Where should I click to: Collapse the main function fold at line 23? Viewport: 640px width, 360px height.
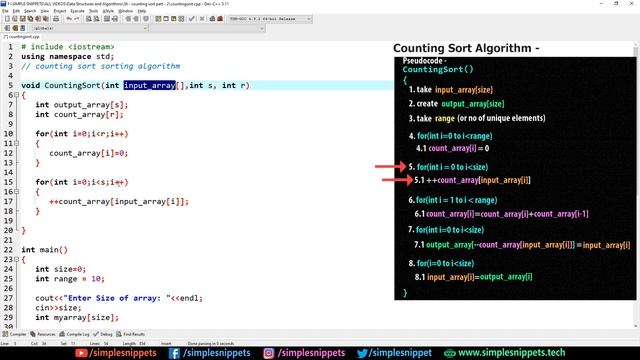[x=16, y=259]
